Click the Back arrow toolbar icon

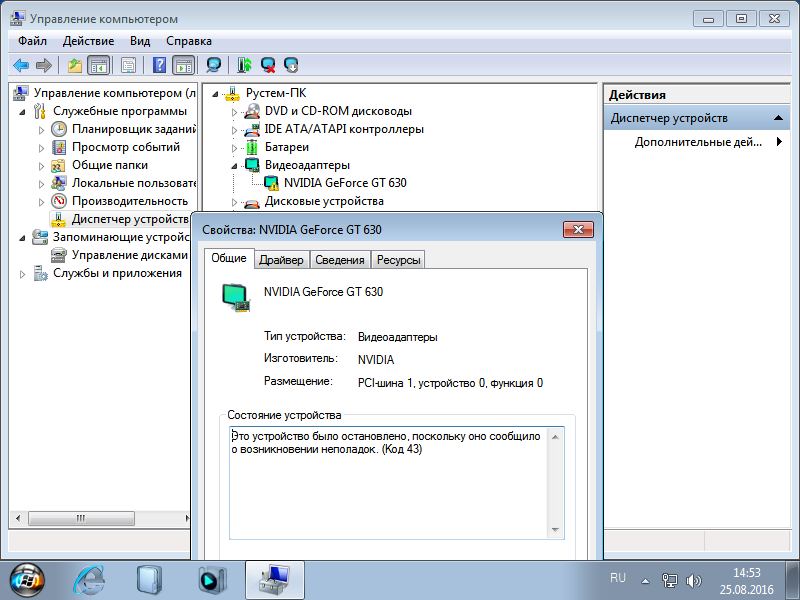click(21, 65)
